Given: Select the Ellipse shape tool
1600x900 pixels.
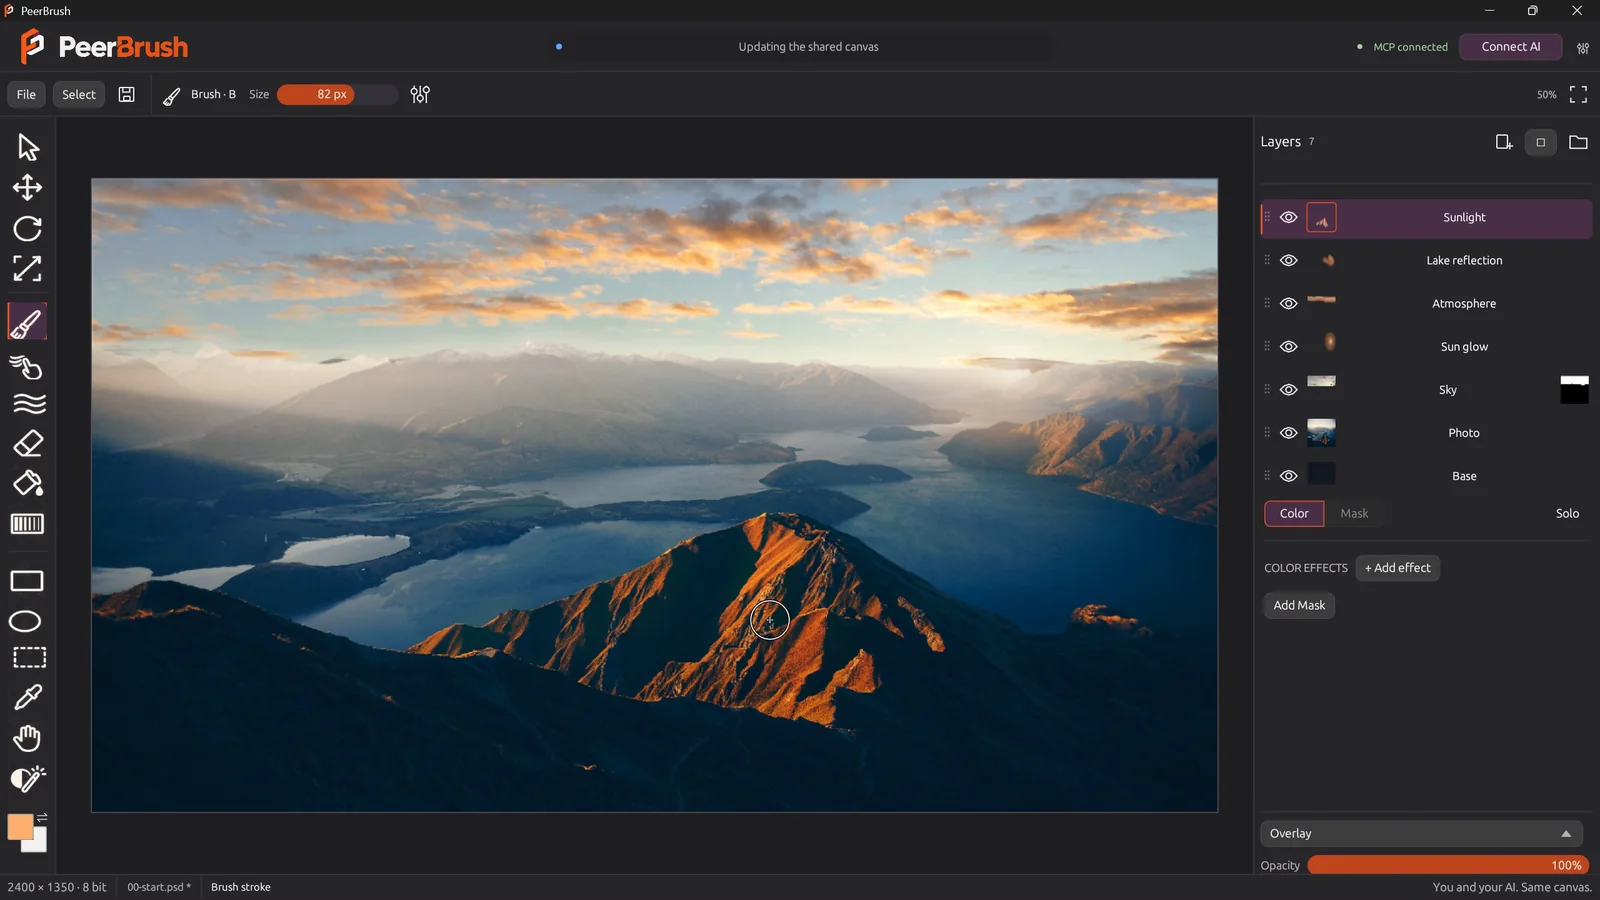Looking at the screenshot, I should coord(25,621).
